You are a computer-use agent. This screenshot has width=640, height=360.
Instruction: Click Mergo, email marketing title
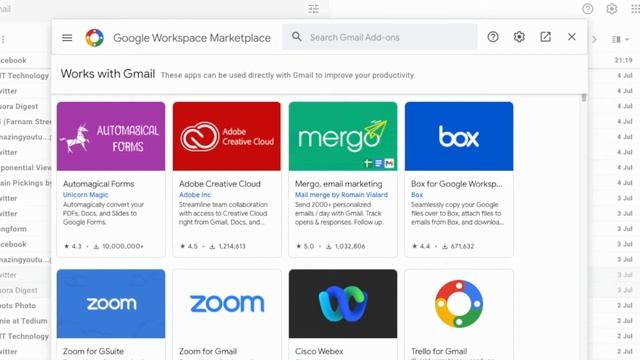[x=338, y=184]
